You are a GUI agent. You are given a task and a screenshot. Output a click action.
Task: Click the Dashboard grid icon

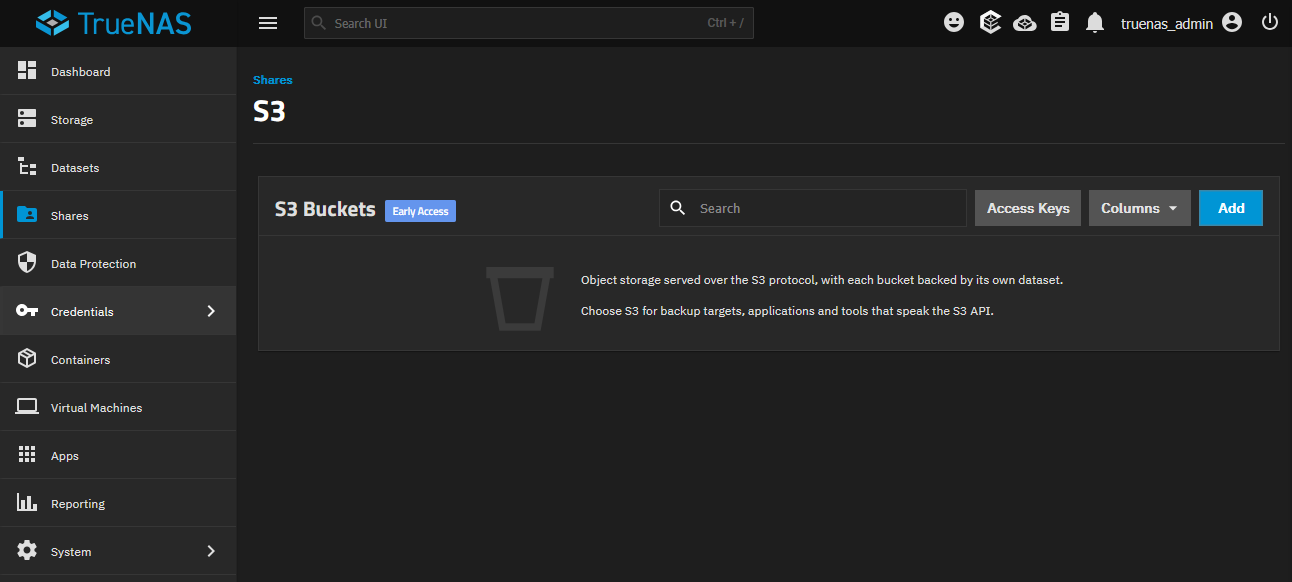click(27, 71)
